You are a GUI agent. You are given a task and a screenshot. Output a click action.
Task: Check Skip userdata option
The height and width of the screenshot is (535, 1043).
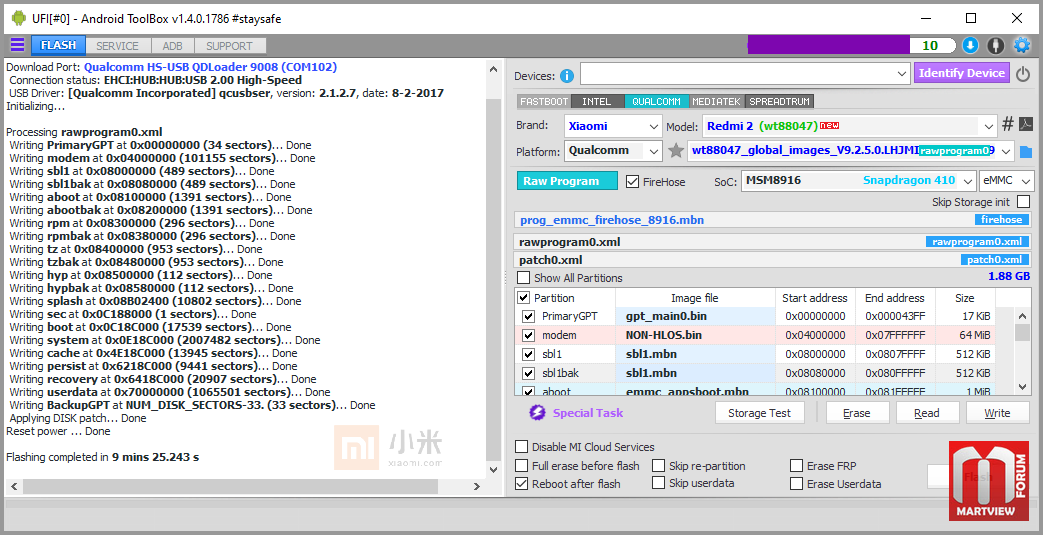(659, 482)
